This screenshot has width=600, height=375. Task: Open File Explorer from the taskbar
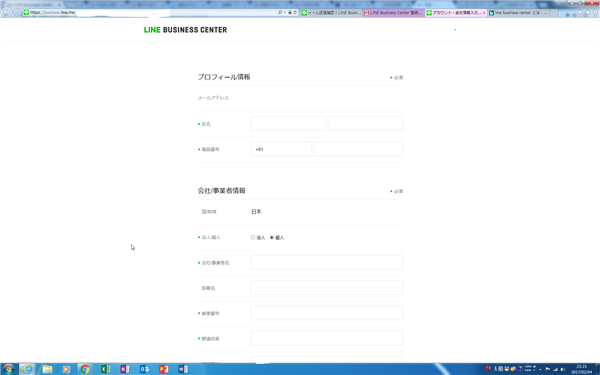click(47, 369)
